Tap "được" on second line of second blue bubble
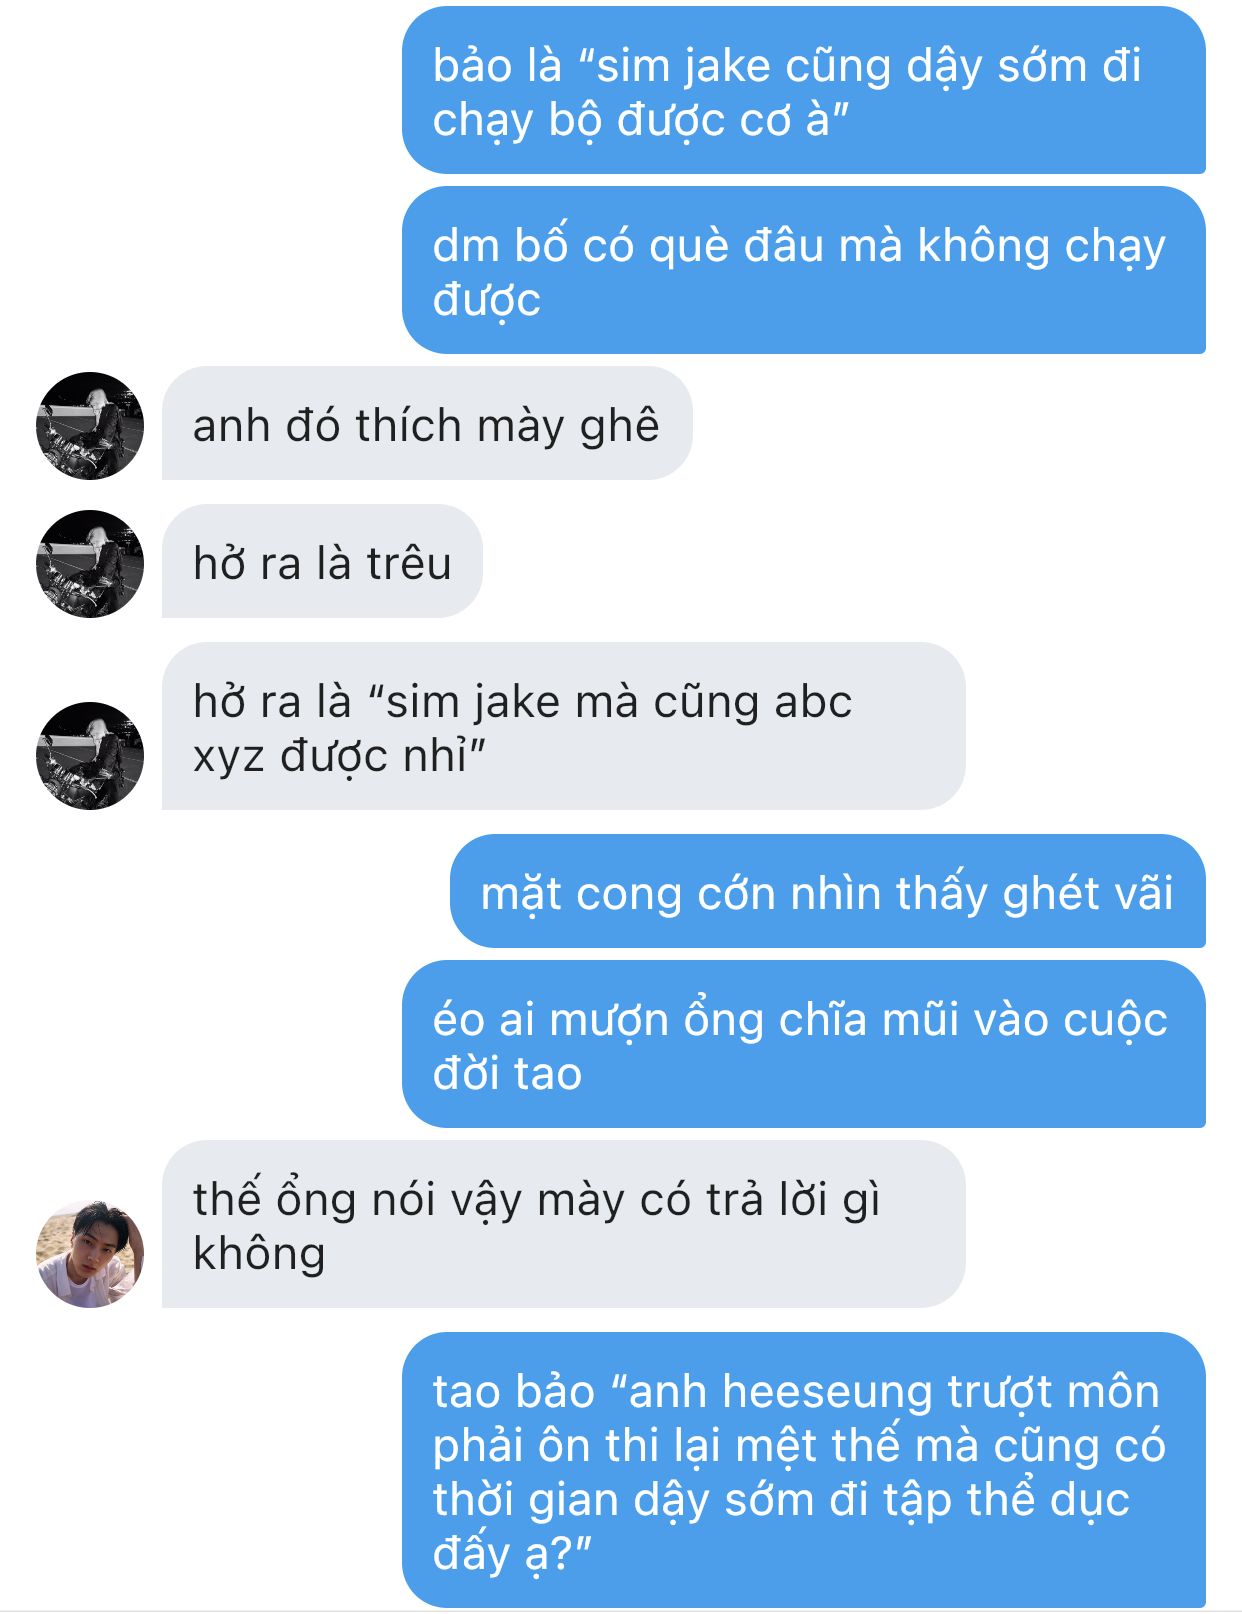This screenshot has width=1242, height=1614. point(487,300)
